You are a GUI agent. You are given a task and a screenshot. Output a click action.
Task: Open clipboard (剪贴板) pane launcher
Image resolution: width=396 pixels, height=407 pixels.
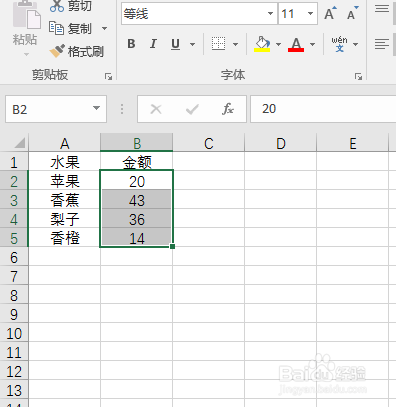(x=108, y=76)
